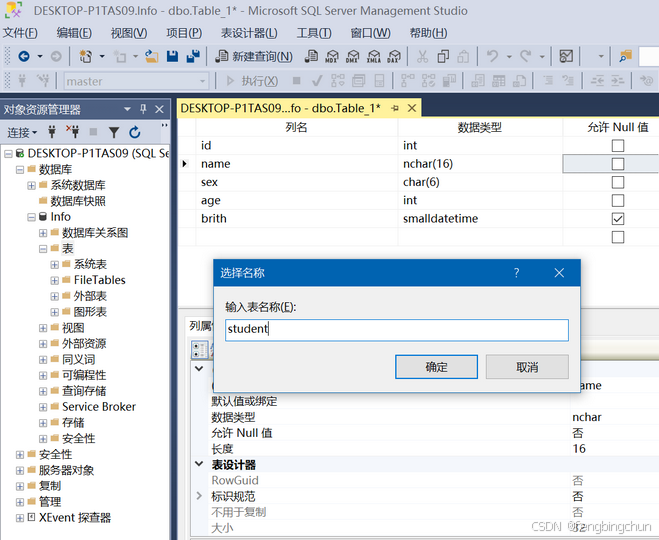Select the smalldatetime data type cell
The height and width of the screenshot is (540, 659).
click(x=480, y=219)
